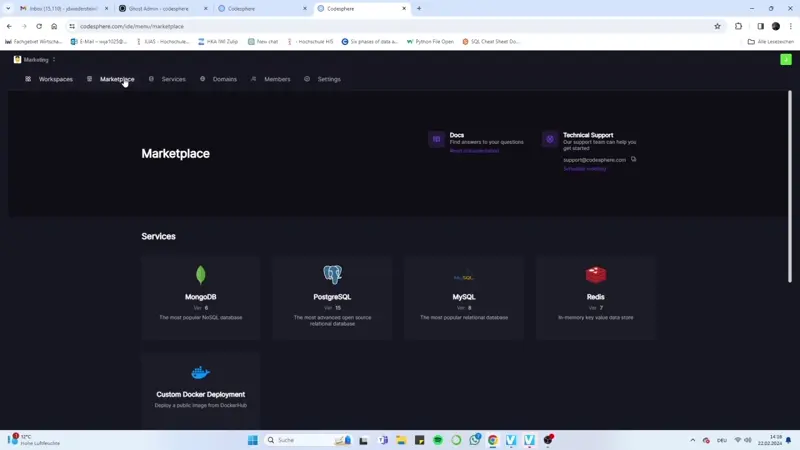Click the Docs book icon
The width and height of the screenshot is (800, 450).
coord(436,140)
